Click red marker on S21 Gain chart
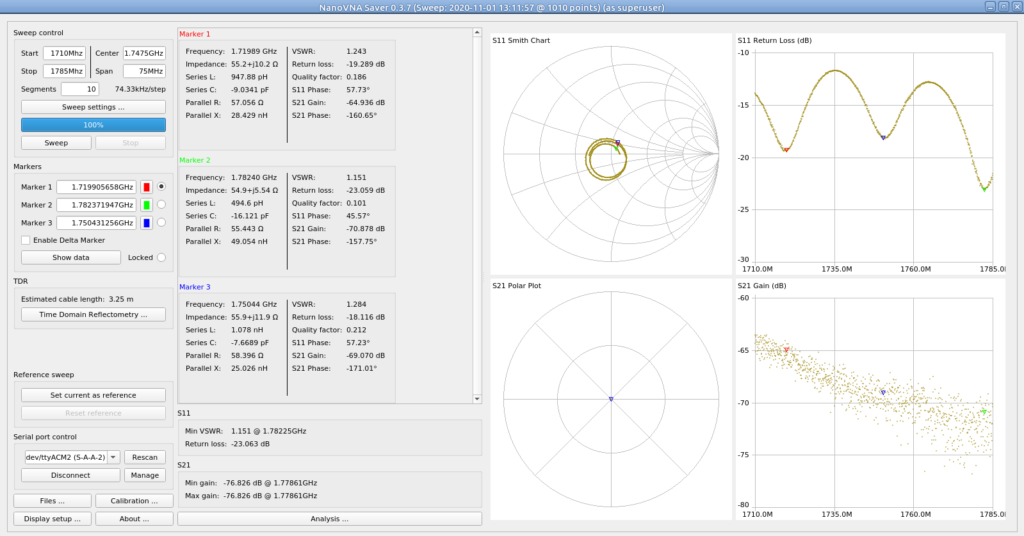Image resolution: width=1024 pixels, height=536 pixels. pos(786,350)
